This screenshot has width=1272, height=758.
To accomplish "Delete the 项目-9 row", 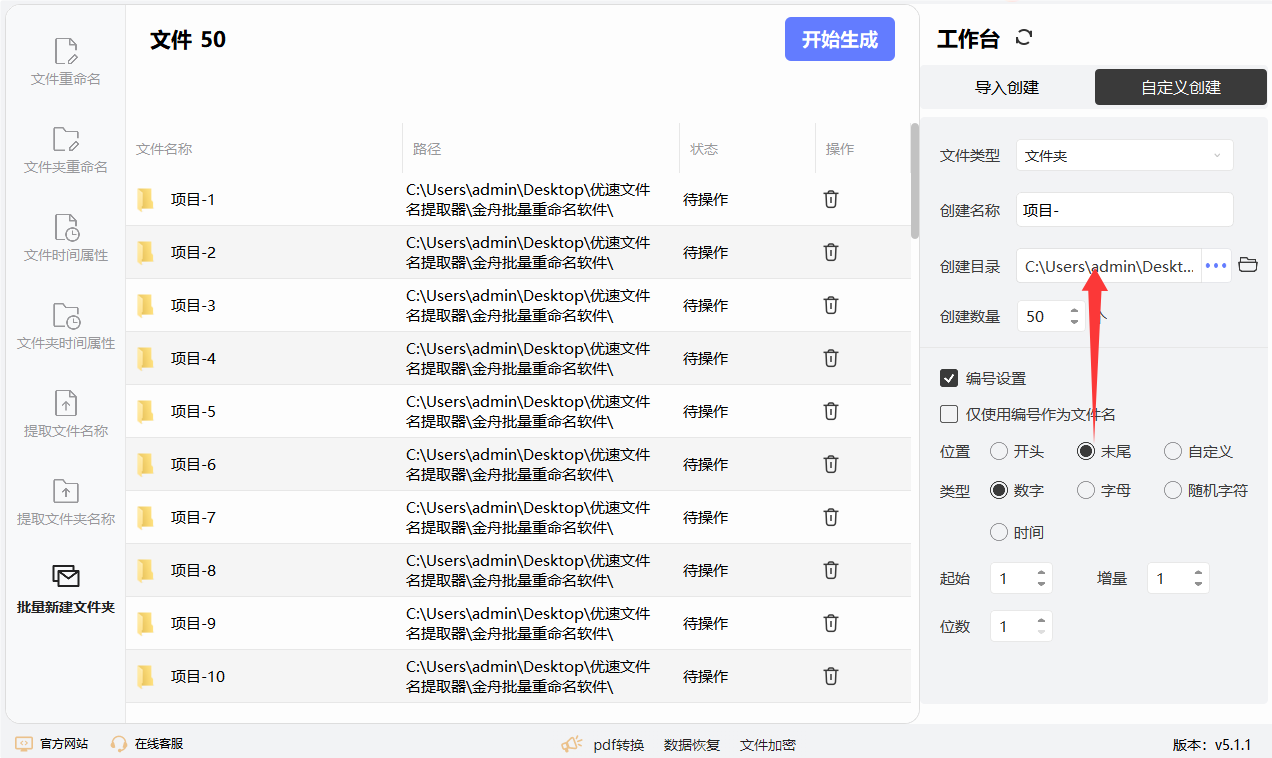I will click(830, 623).
